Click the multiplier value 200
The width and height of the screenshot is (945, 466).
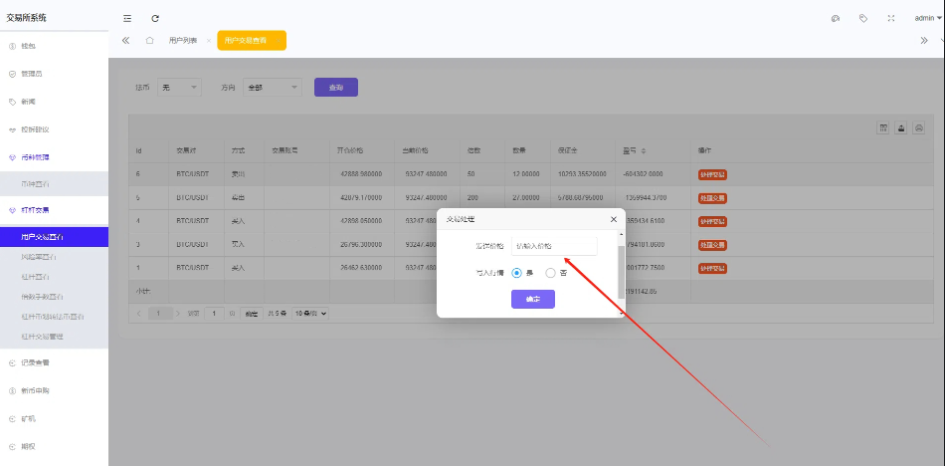click(472, 197)
